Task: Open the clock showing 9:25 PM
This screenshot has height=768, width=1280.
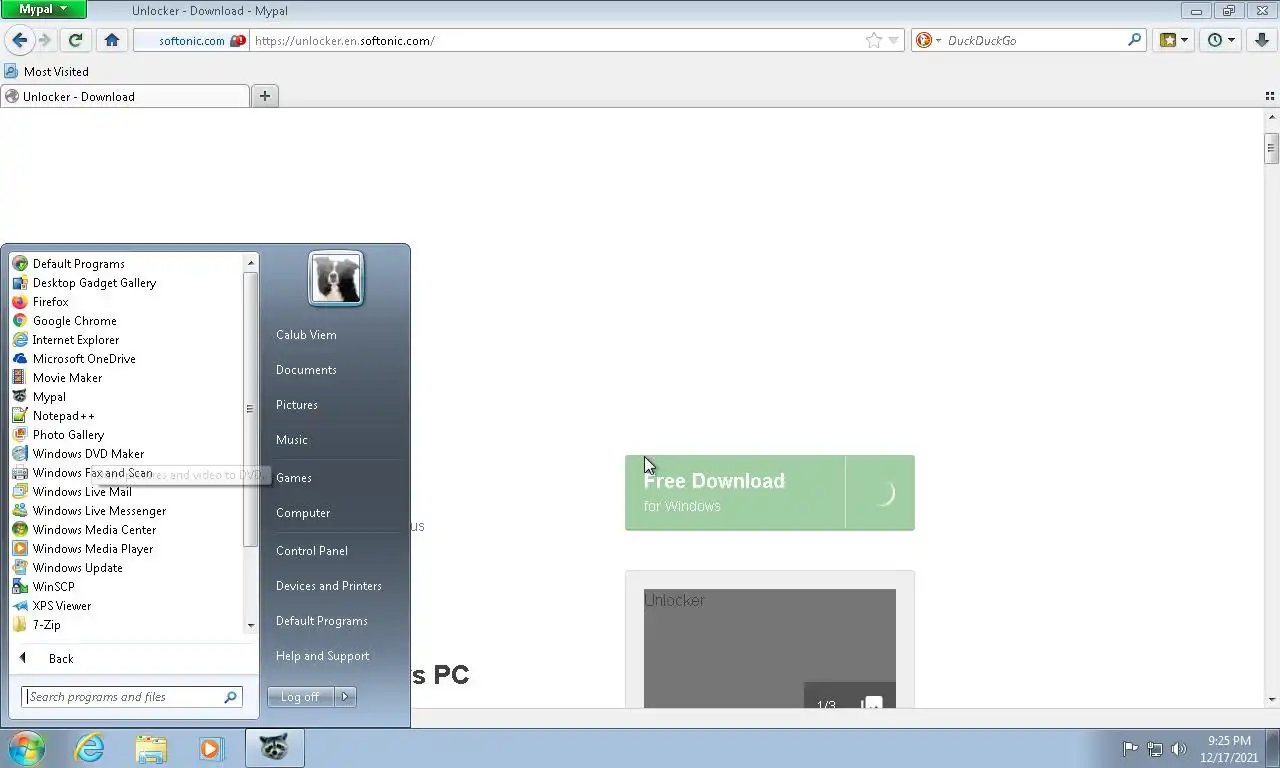Action: tap(1229, 748)
